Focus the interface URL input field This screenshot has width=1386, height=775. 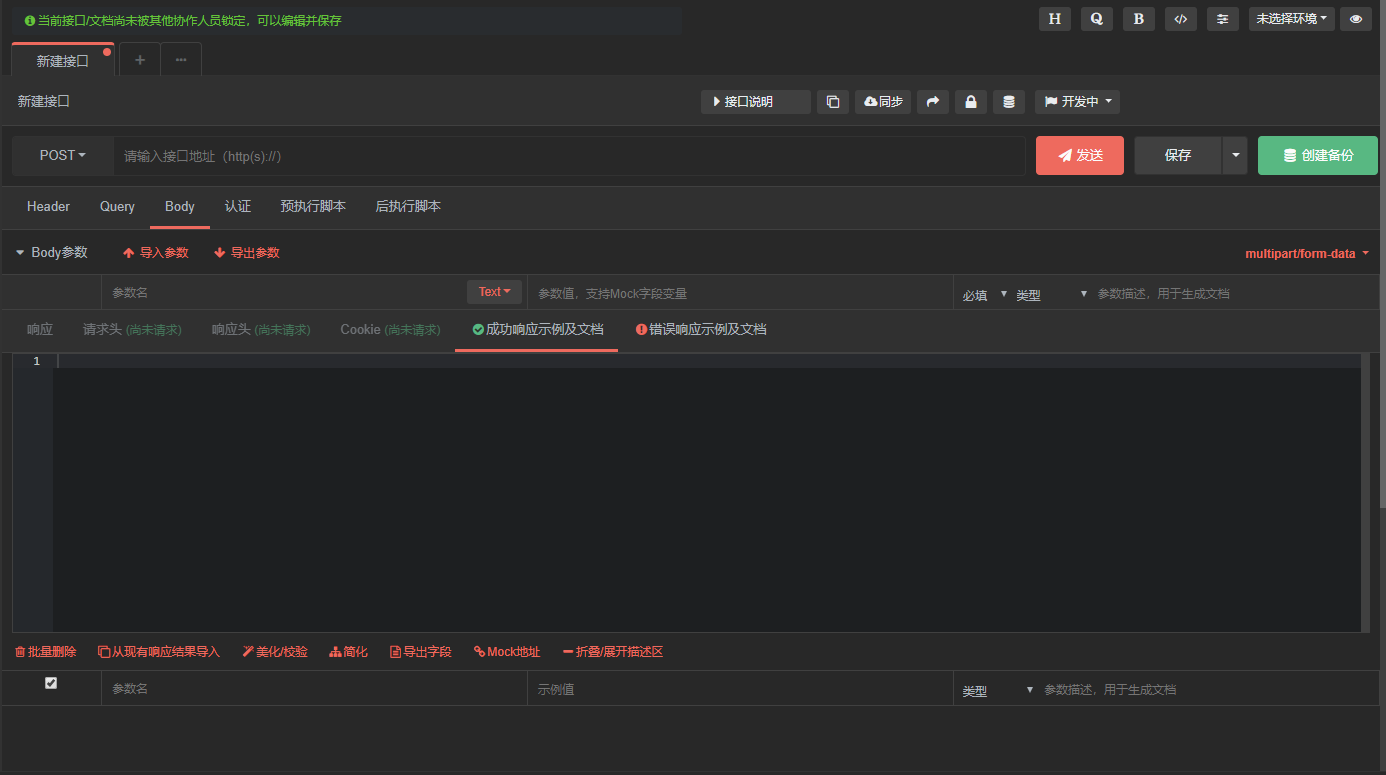(570, 156)
